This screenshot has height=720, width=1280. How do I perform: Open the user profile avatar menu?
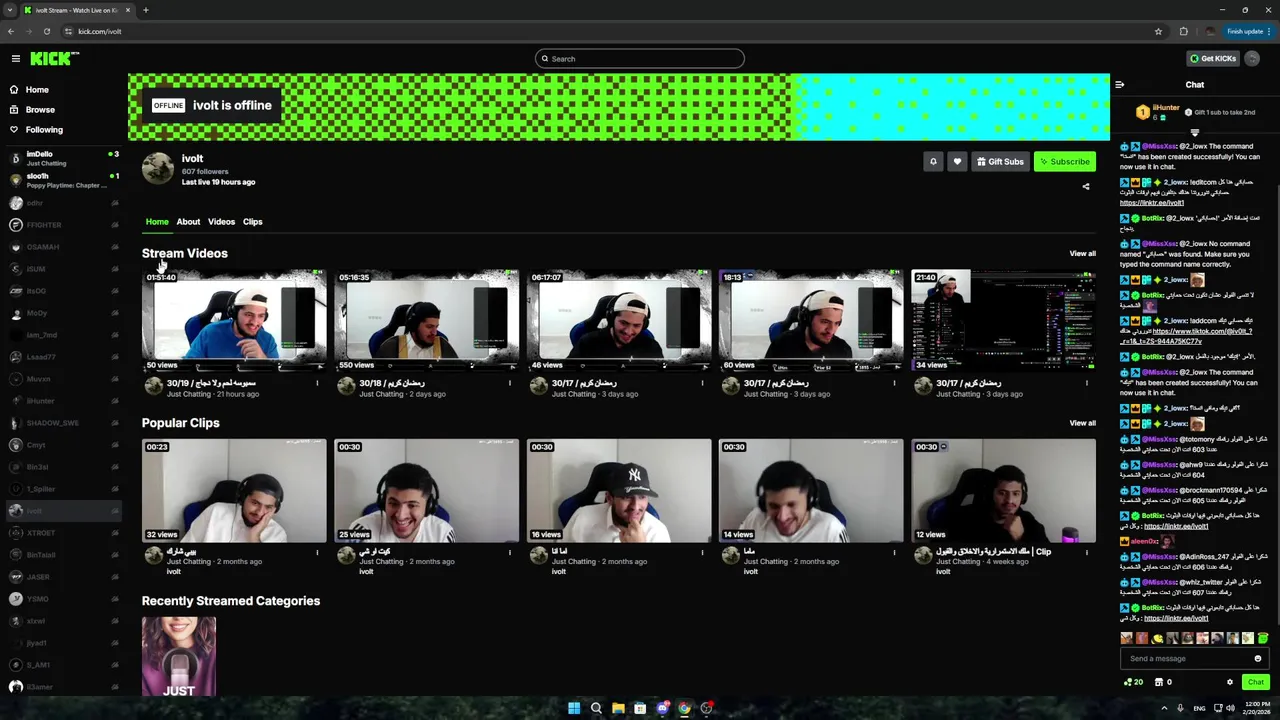click(1252, 59)
